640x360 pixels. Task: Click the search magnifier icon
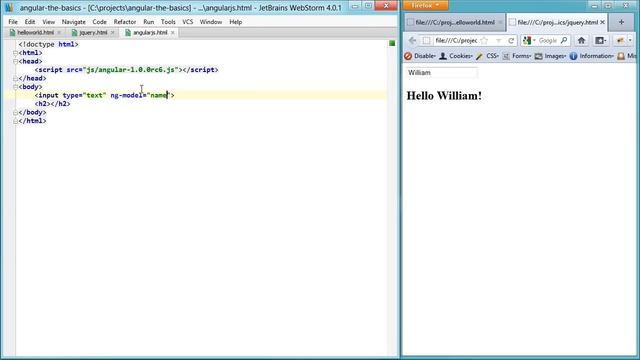(x=564, y=40)
